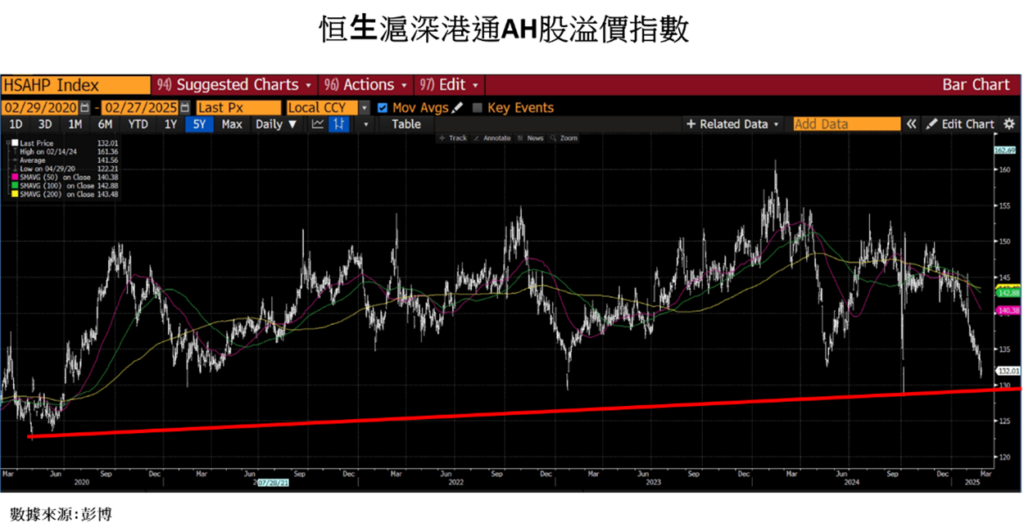Click the Edit Chart button
This screenshot has width=1024, height=532.
pyautogui.click(x=960, y=124)
